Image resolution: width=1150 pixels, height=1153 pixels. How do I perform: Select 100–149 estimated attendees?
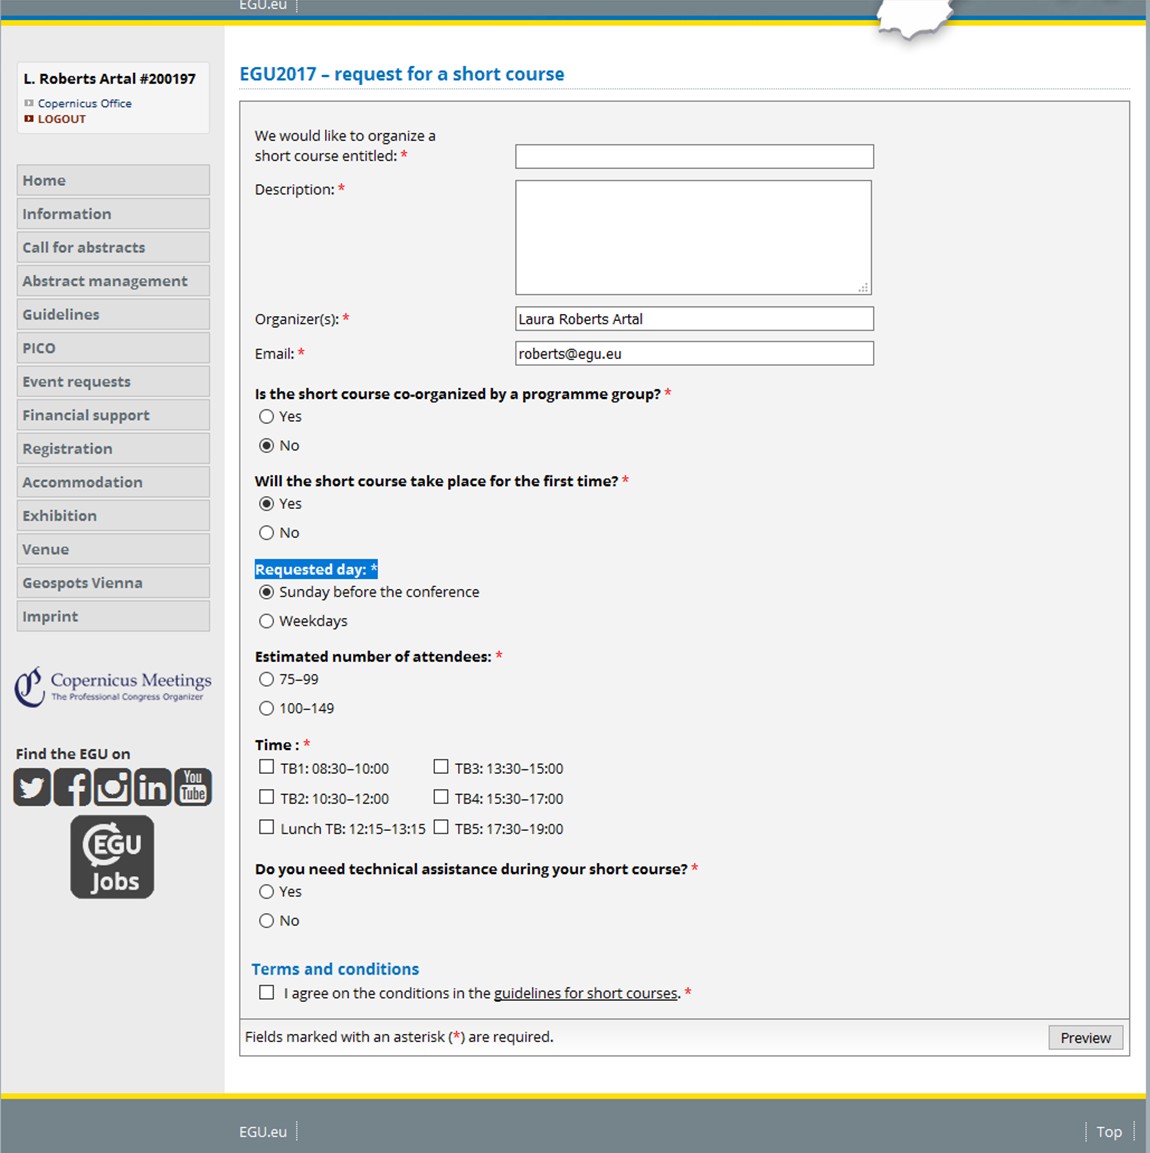tap(266, 708)
